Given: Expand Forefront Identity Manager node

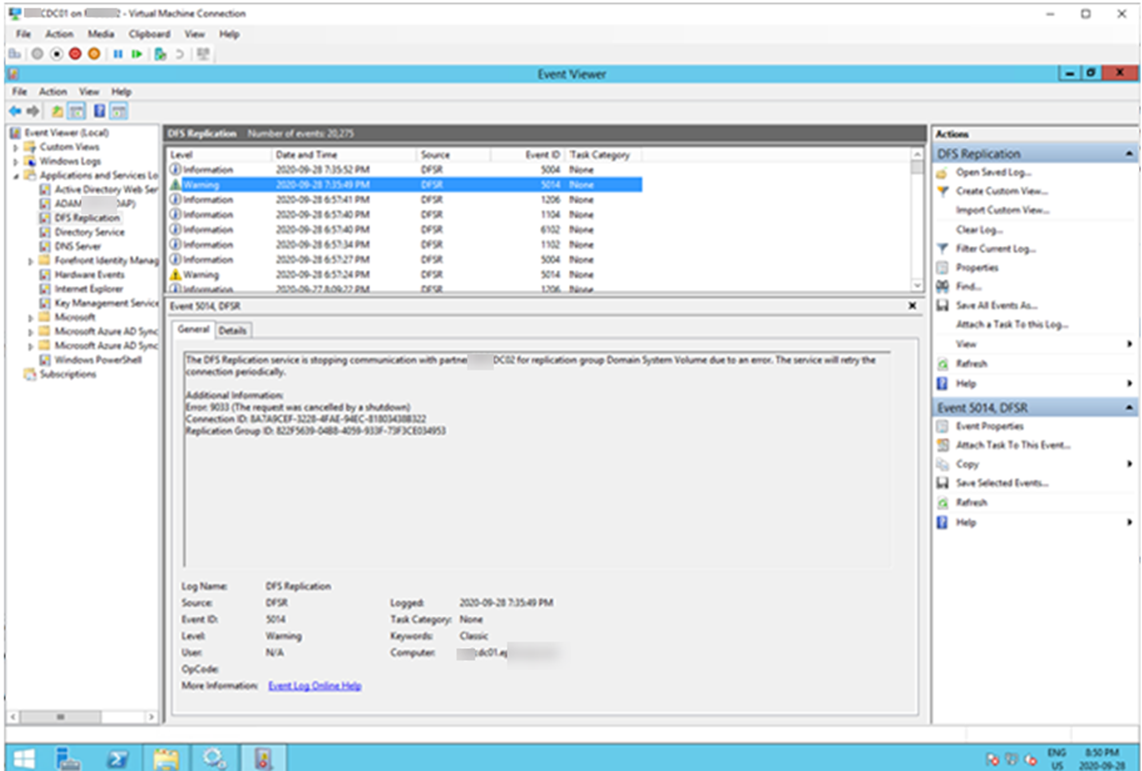Looking at the screenshot, I should (31, 261).
